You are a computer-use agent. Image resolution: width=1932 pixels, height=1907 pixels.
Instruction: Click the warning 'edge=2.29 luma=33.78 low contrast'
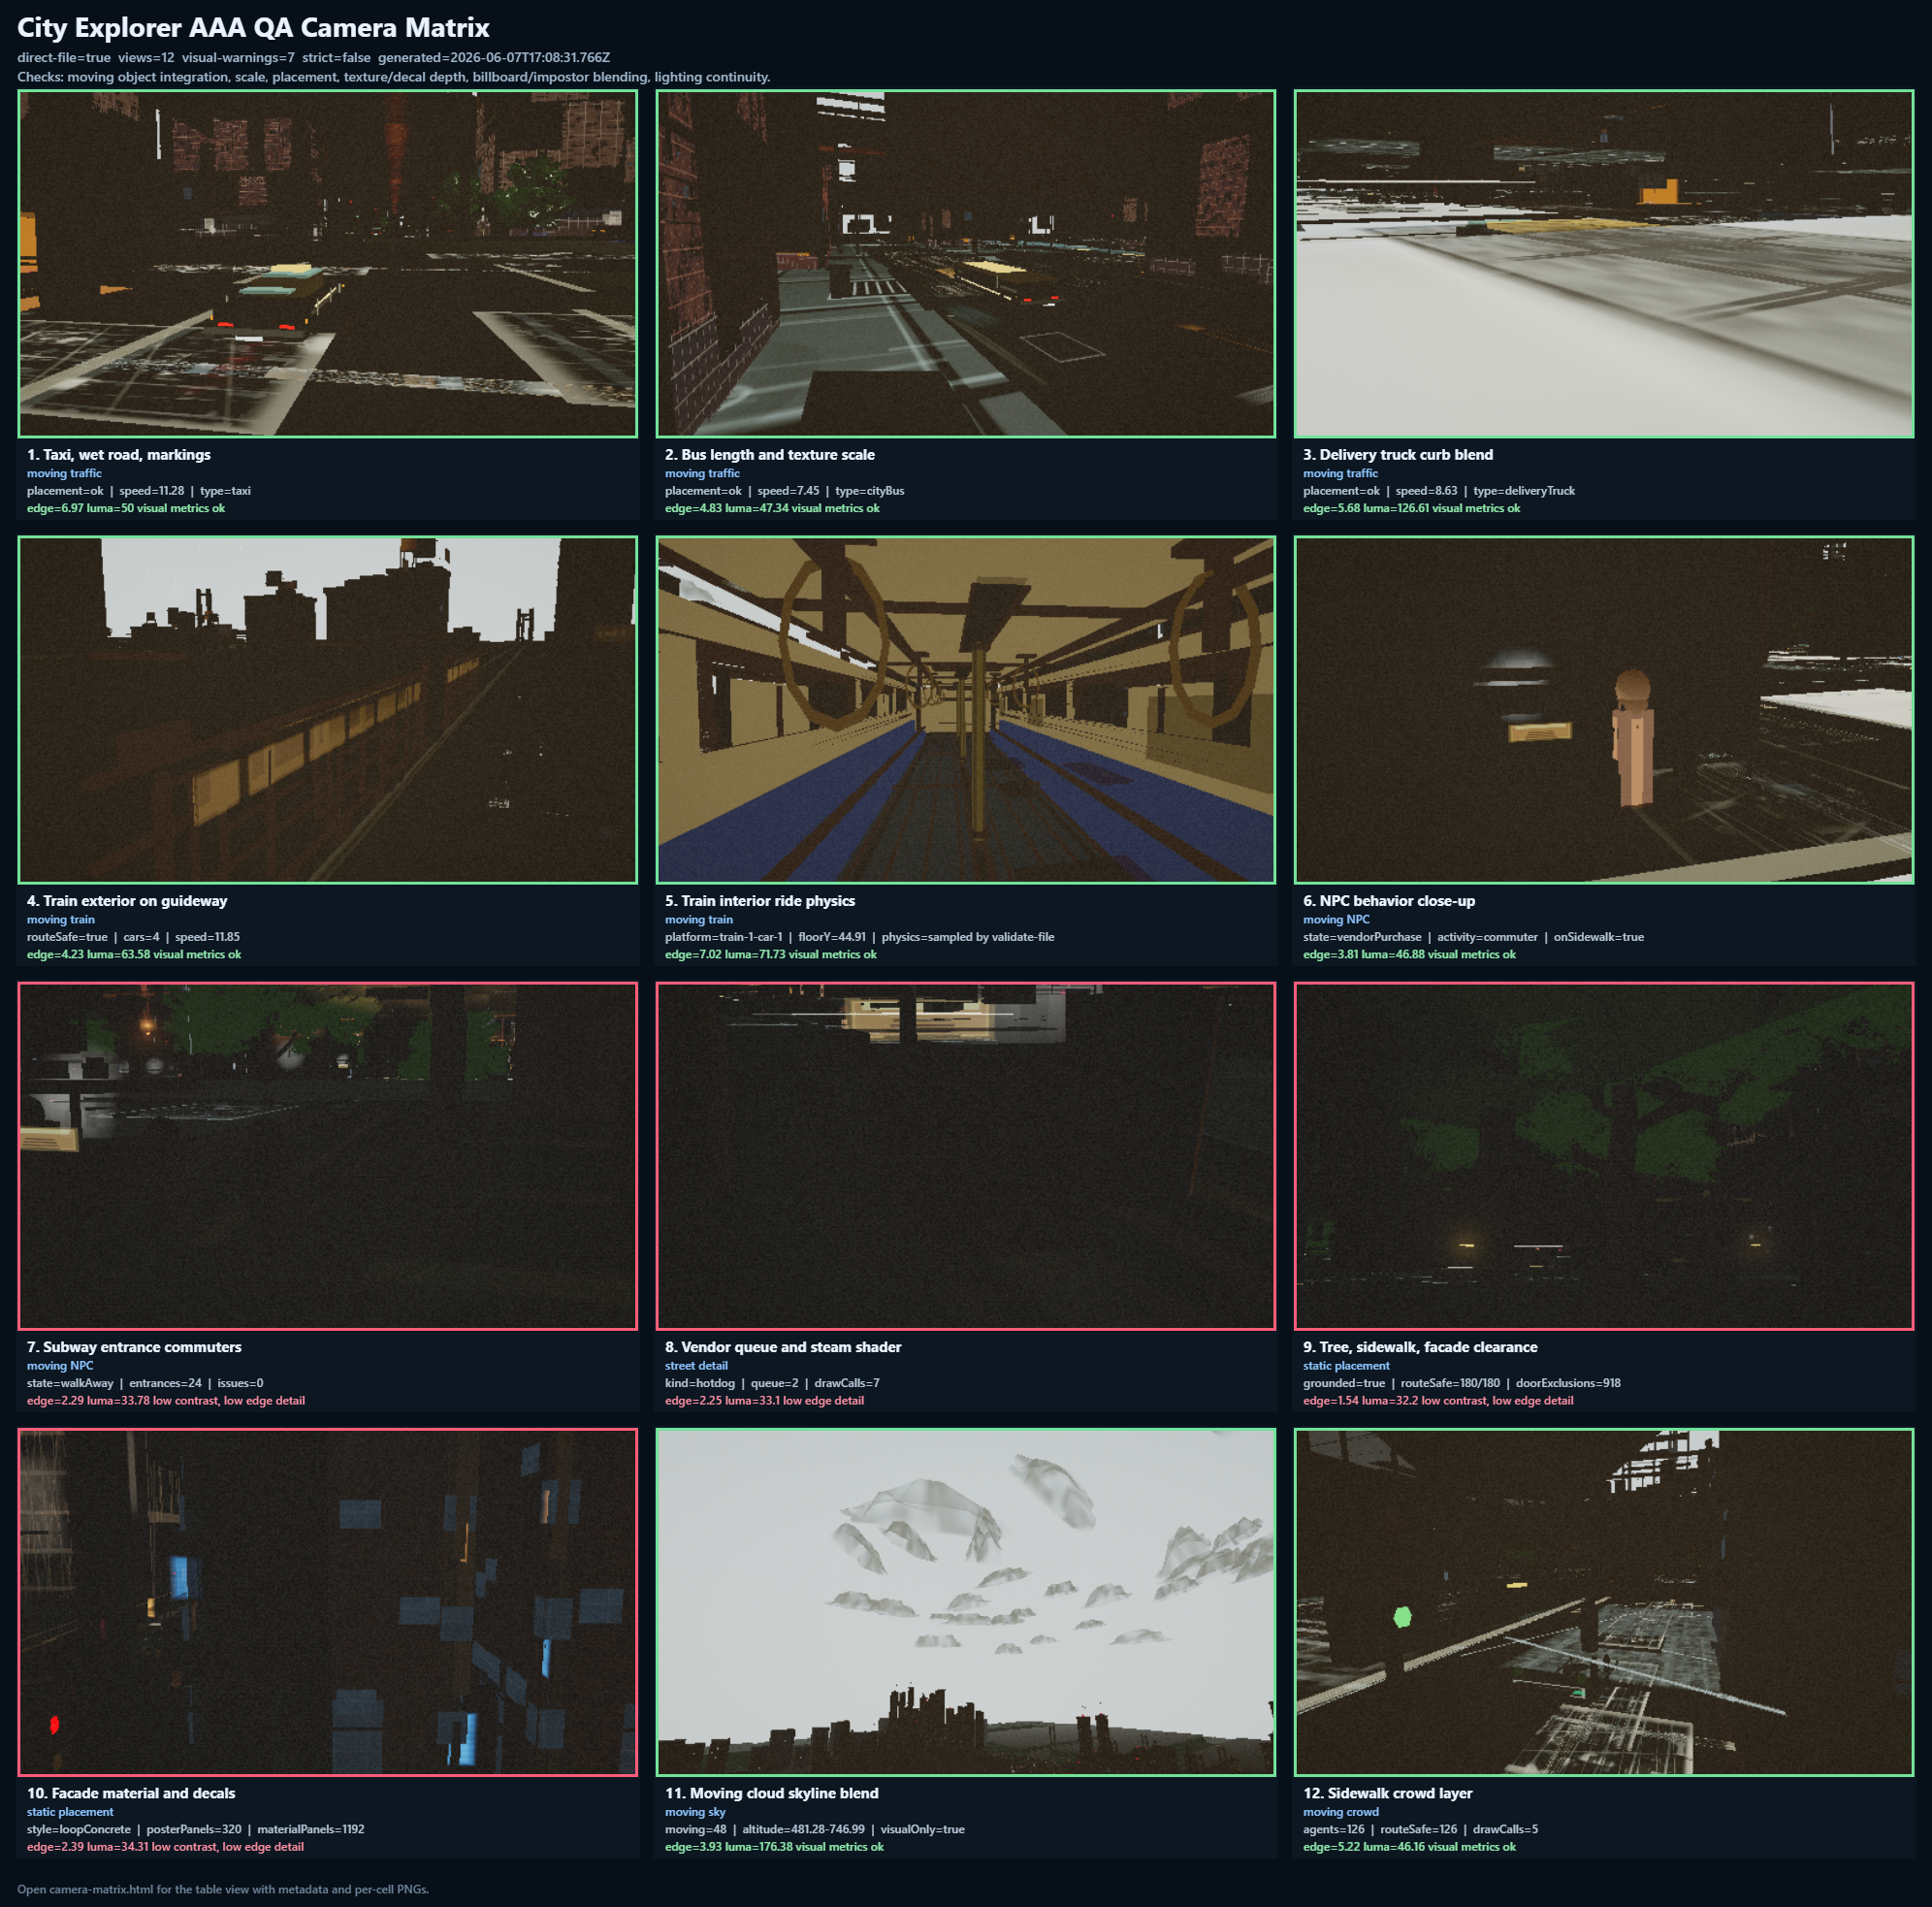coord(166,1400)
